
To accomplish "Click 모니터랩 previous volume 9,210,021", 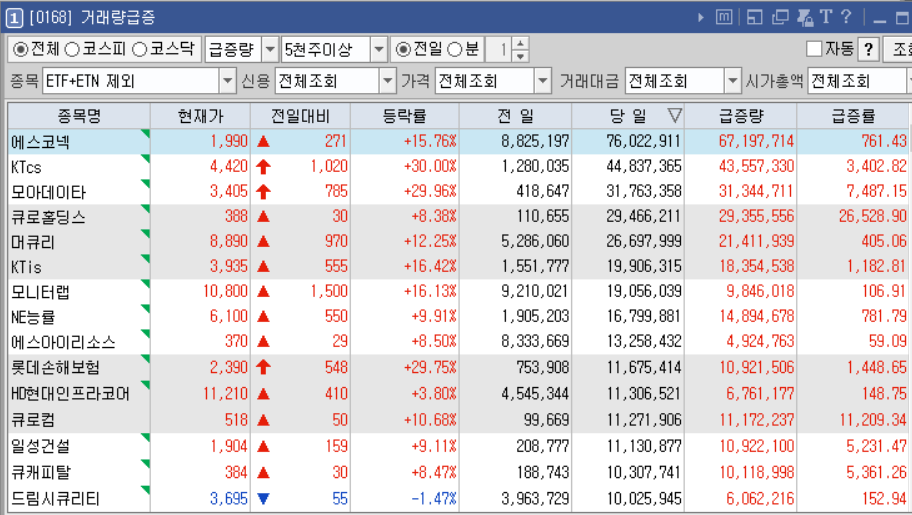I will pos(535,292).
